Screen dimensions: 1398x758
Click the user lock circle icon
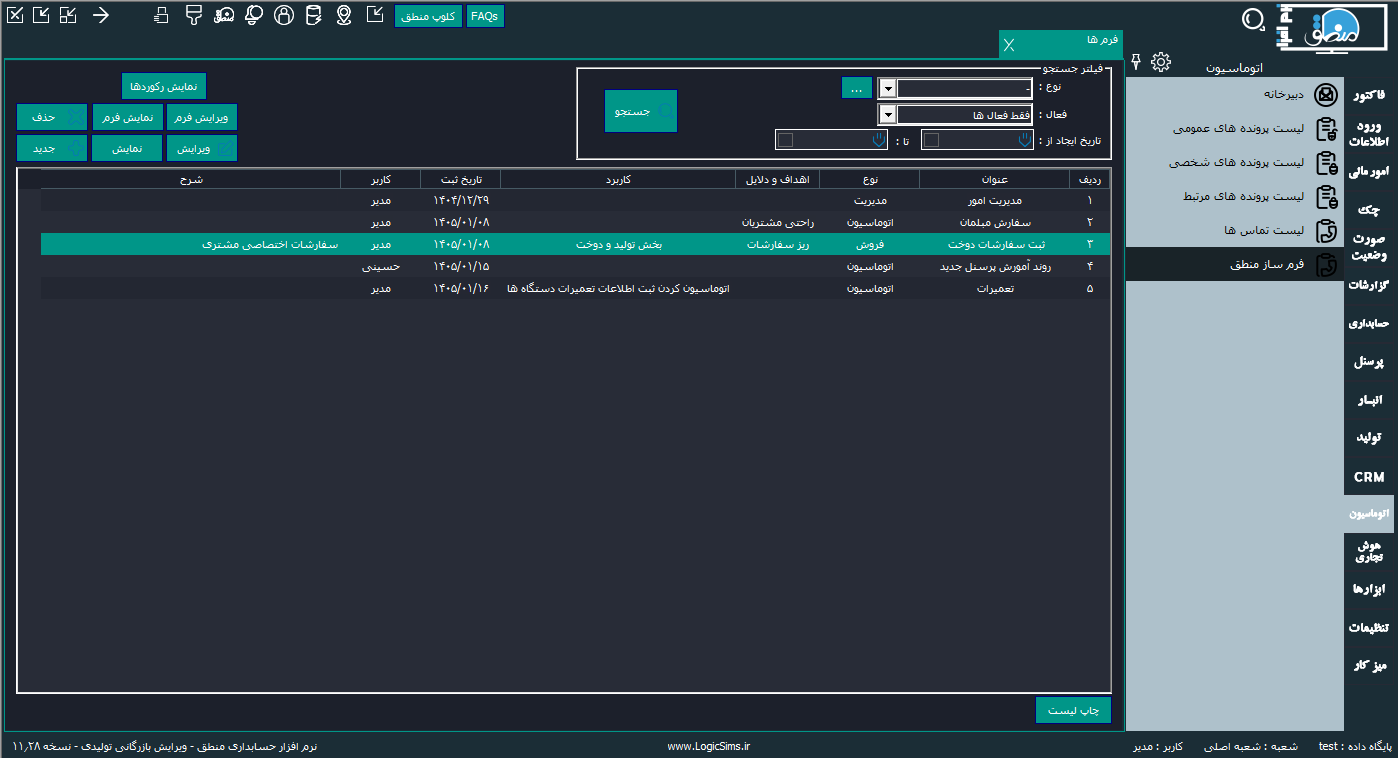point(284,15)
